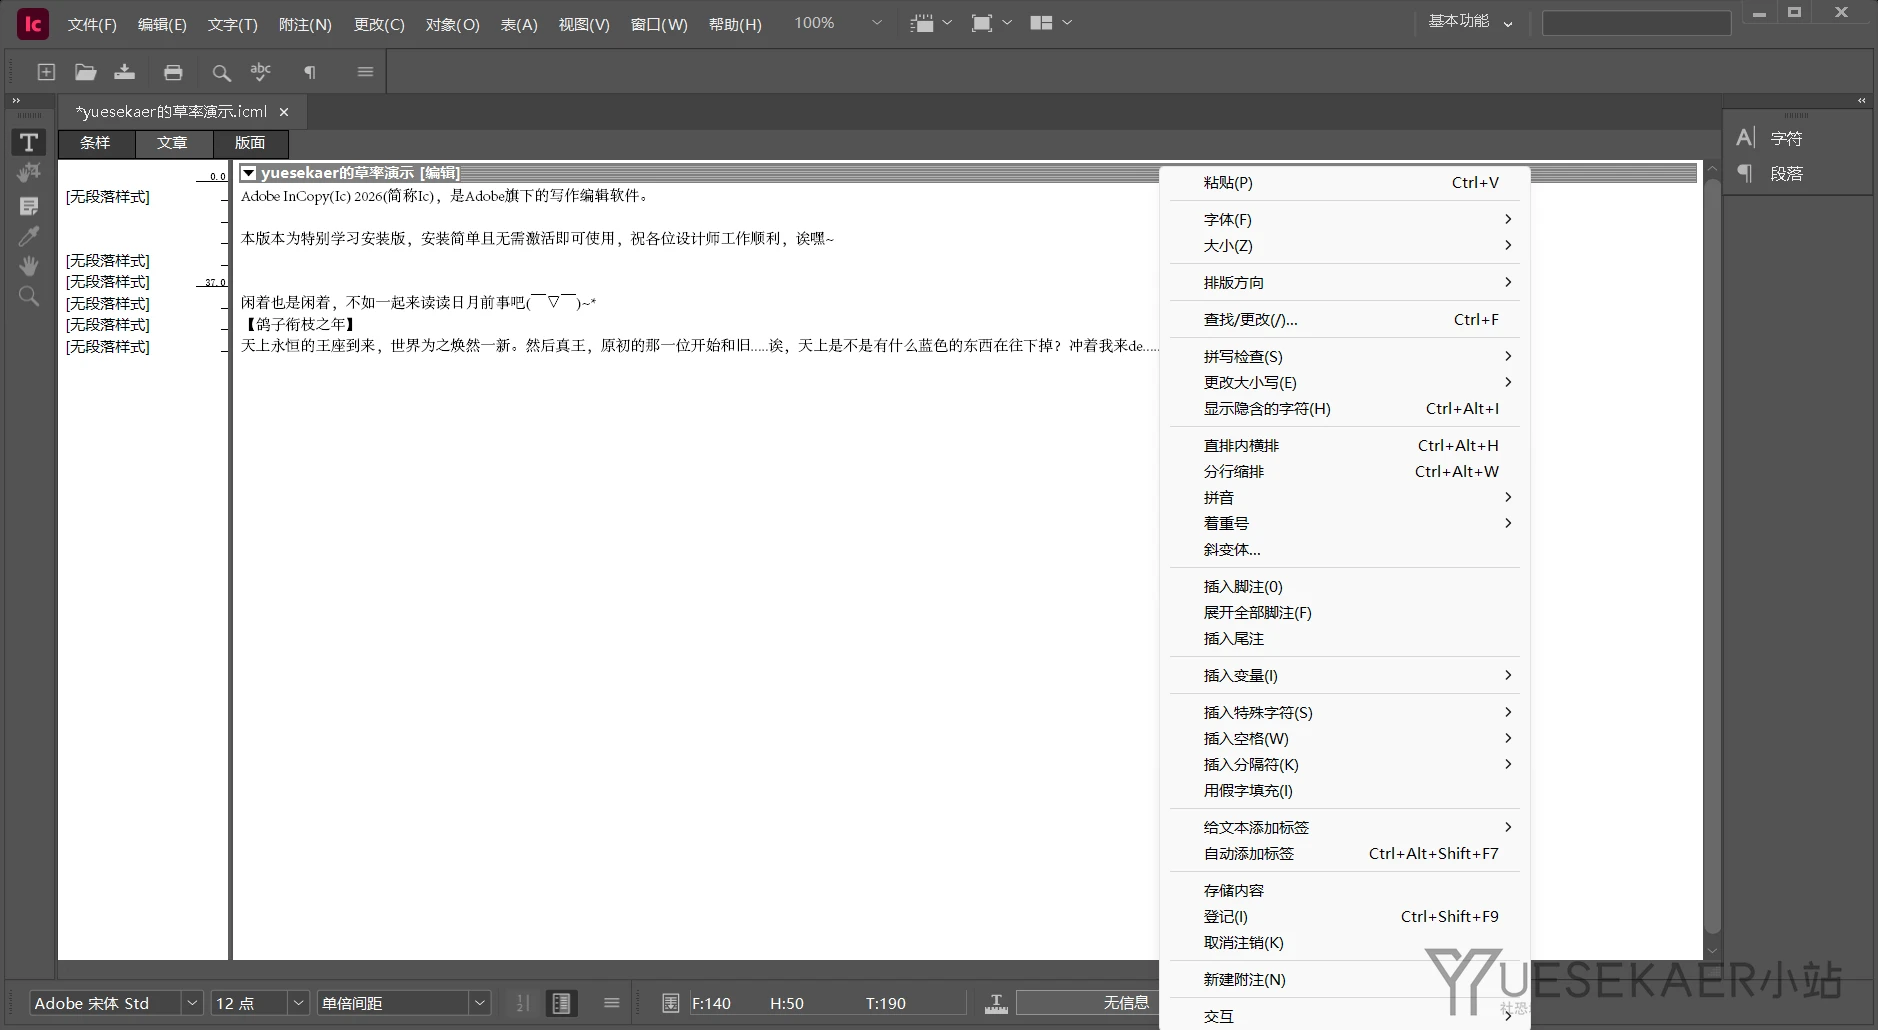Select the Position tool below Type
Screen dimensions: 1878x1030
coord(29,173)
